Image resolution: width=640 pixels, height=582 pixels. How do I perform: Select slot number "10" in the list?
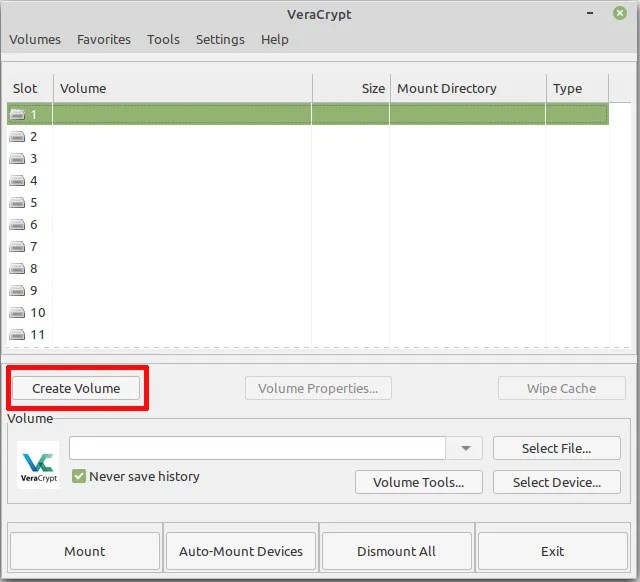38,313
